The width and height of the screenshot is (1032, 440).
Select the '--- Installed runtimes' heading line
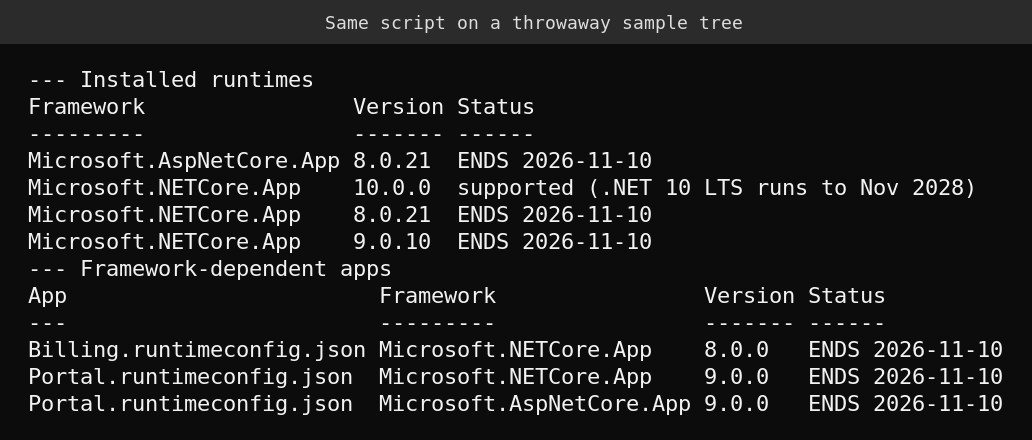click(x=171, y=80)
